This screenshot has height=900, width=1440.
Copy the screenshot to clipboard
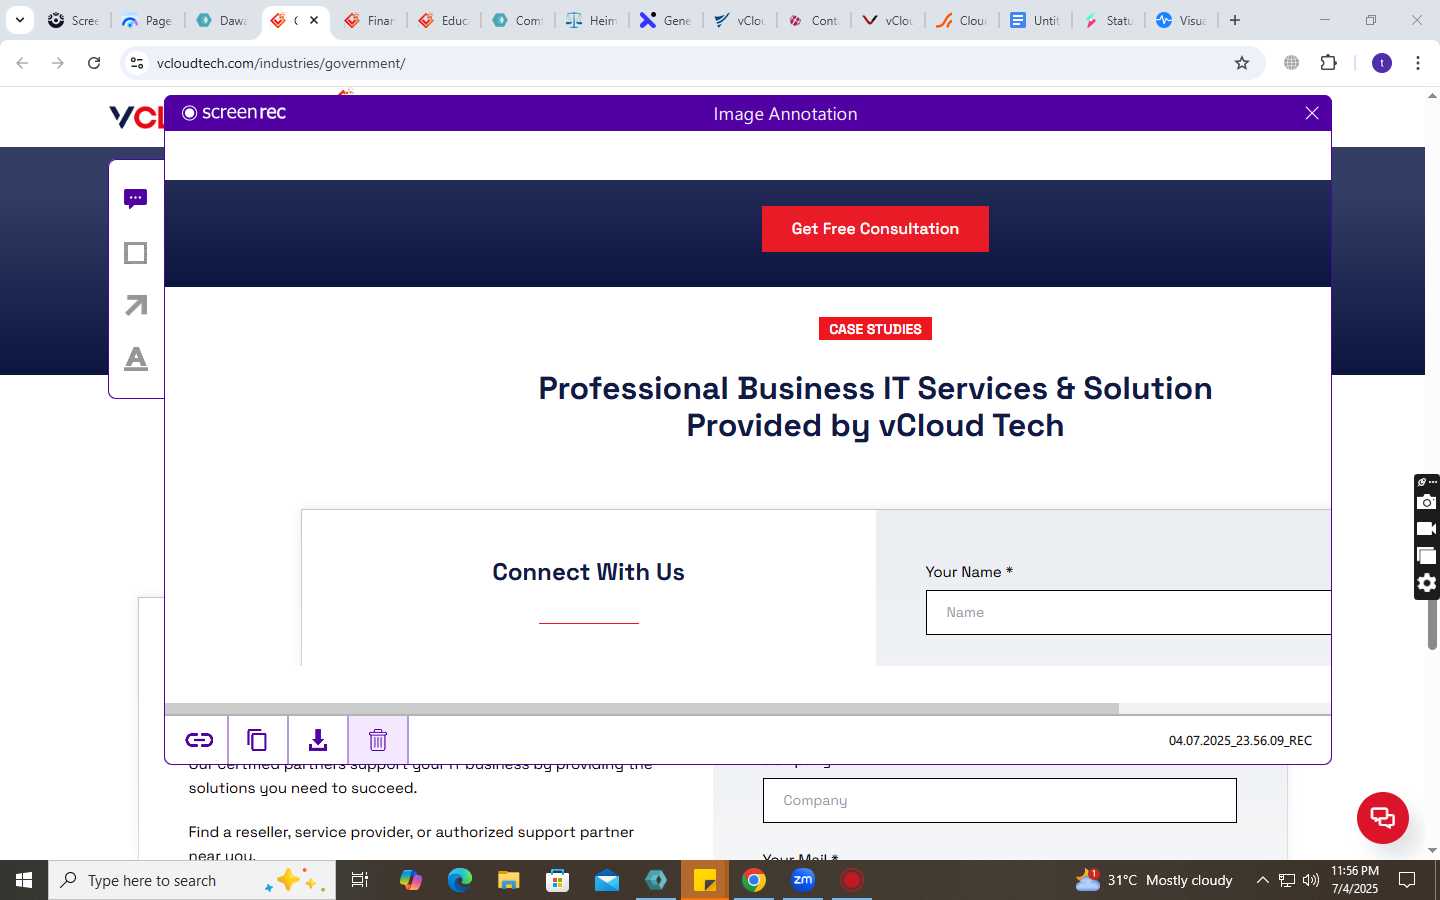tap(258, 740)
